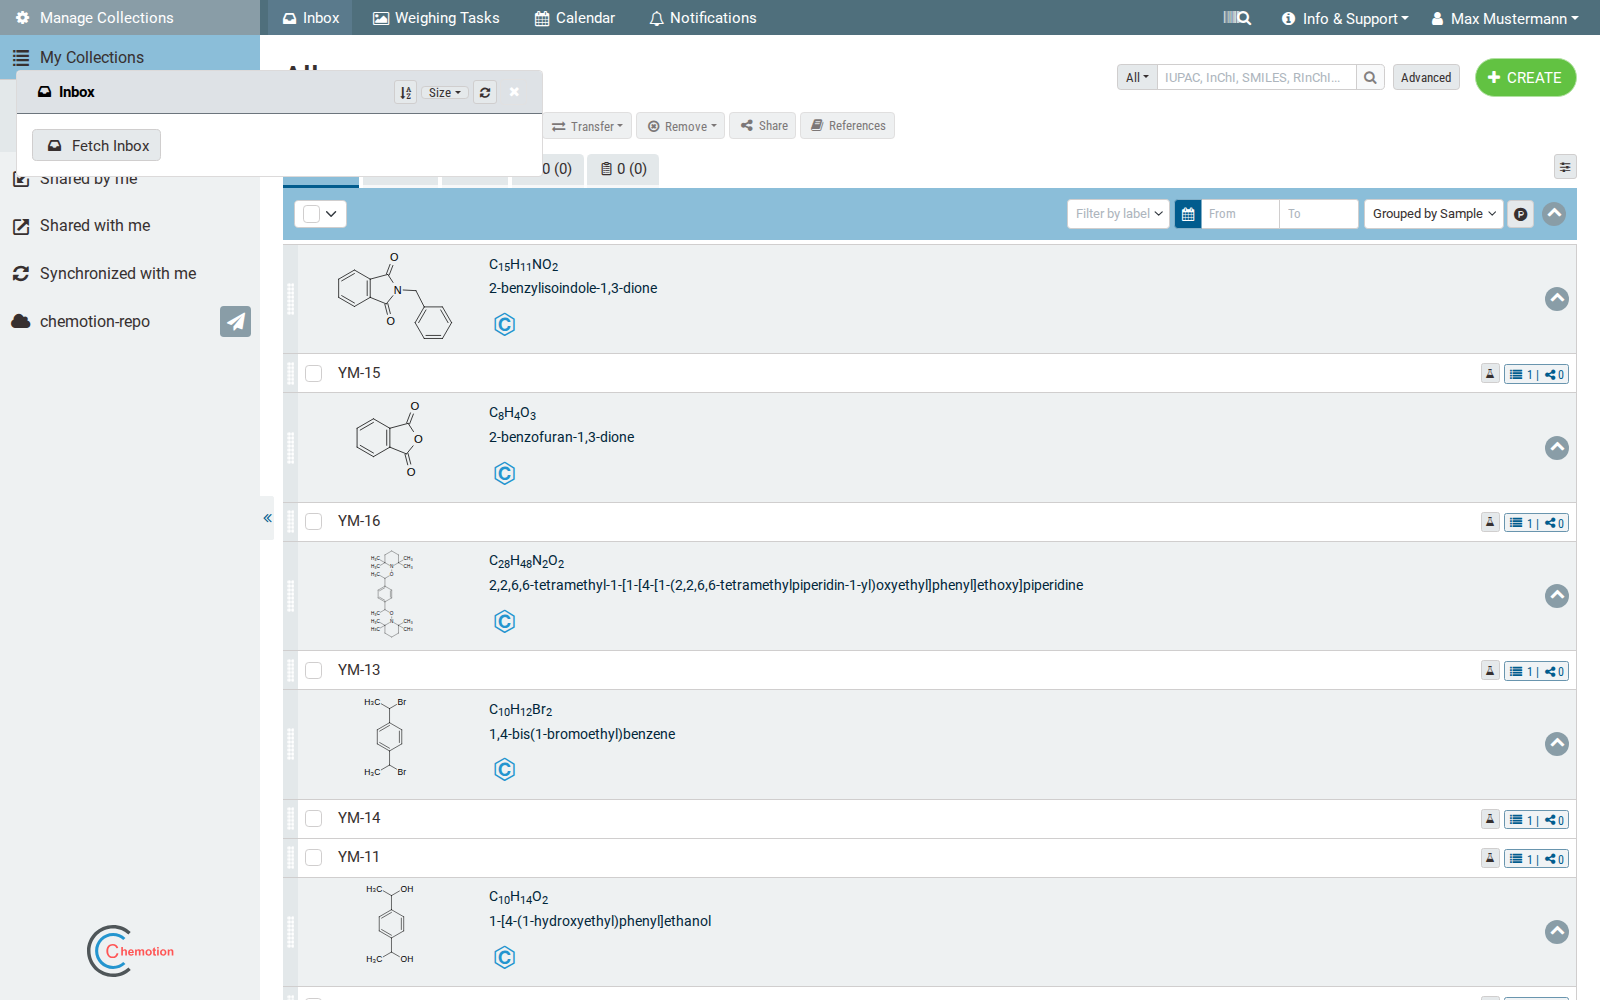Open the barcode scanner search icon
Image resolution: width=1600 pixels, height=1000 pixels.
1237,18
